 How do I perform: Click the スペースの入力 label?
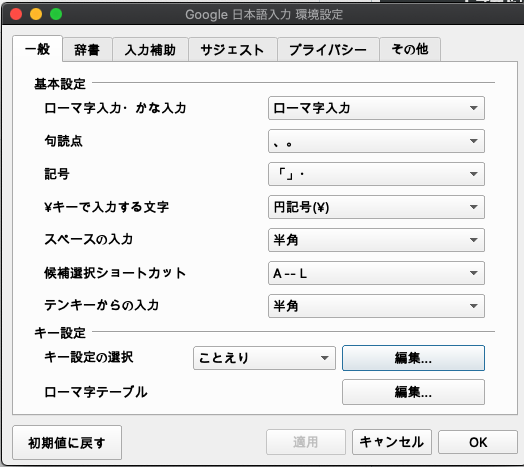pos(89,239)
